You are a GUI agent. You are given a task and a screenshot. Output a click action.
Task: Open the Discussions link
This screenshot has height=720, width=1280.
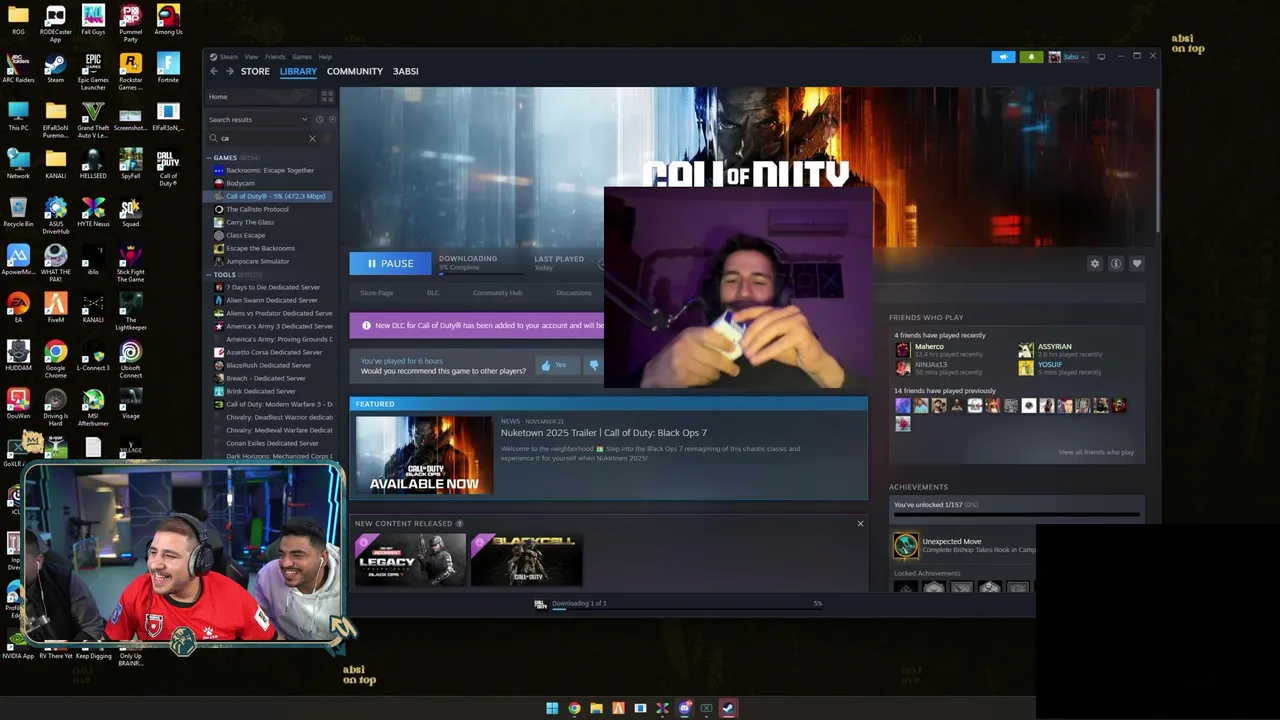pyautogui.click(x=574, y=293)
